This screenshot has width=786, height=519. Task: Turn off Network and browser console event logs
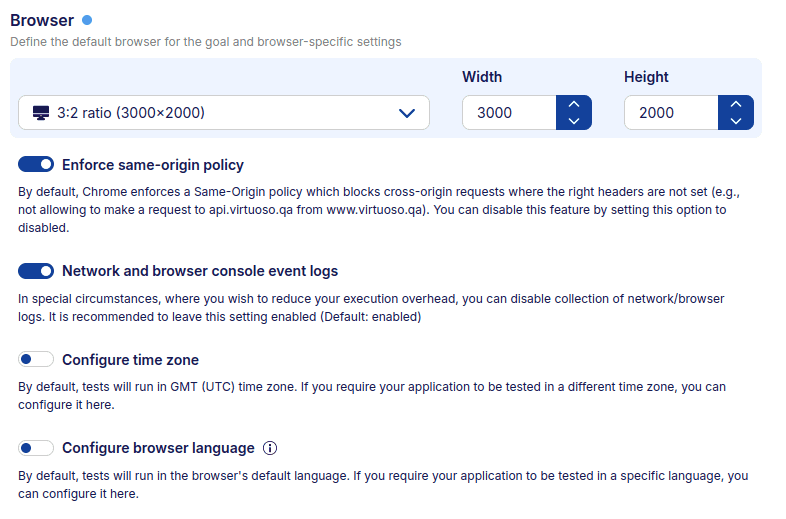pyautogui.click(x=36, y=271)
